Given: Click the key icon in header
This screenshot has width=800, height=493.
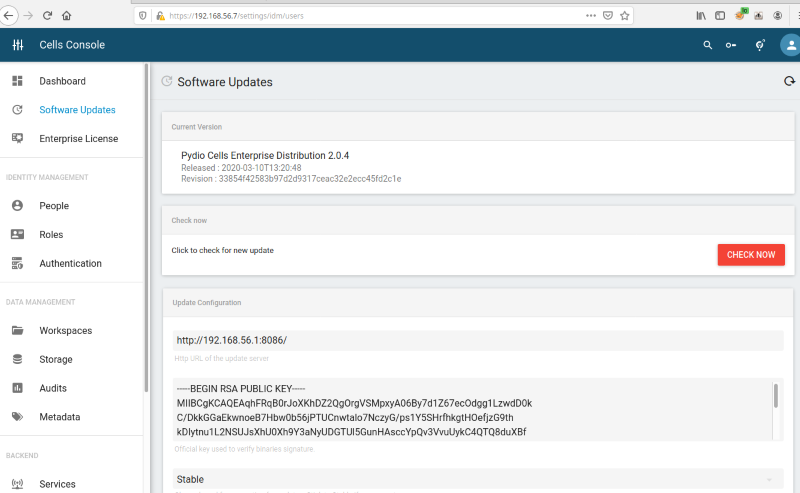Looking at the screenshot, I should 731,45.
